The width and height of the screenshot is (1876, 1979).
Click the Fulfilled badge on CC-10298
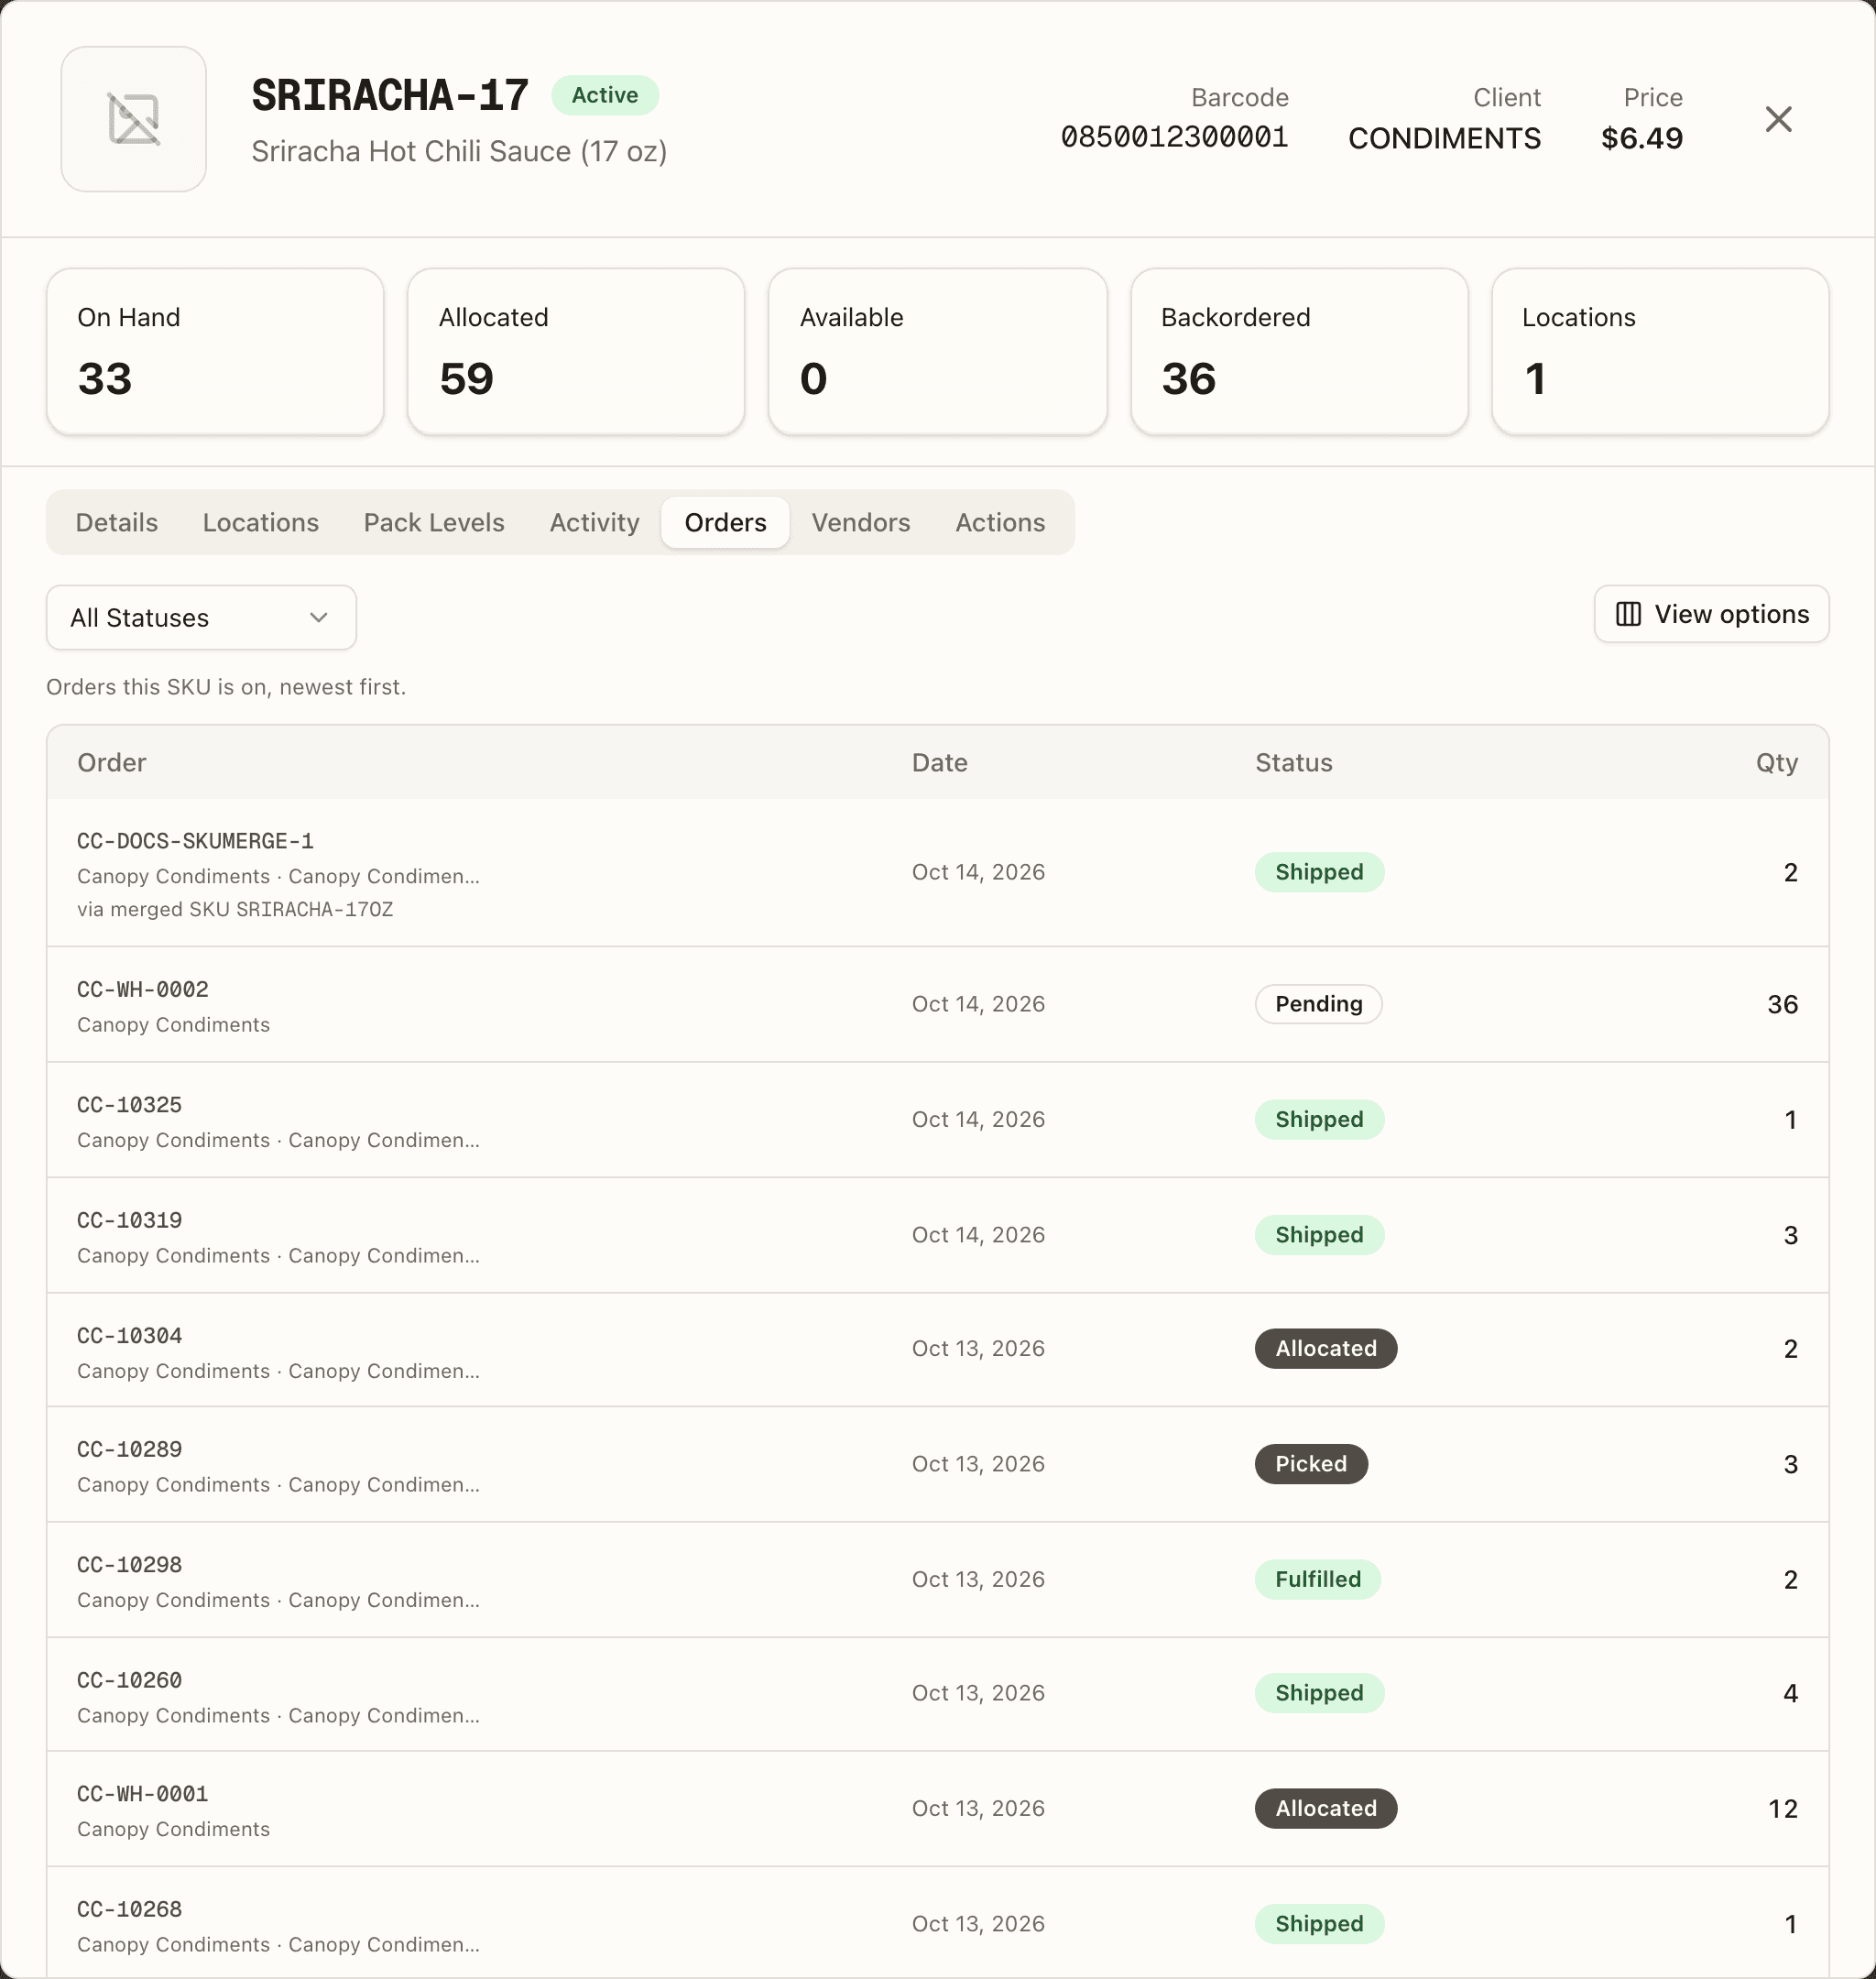tap(1318, 1579)
